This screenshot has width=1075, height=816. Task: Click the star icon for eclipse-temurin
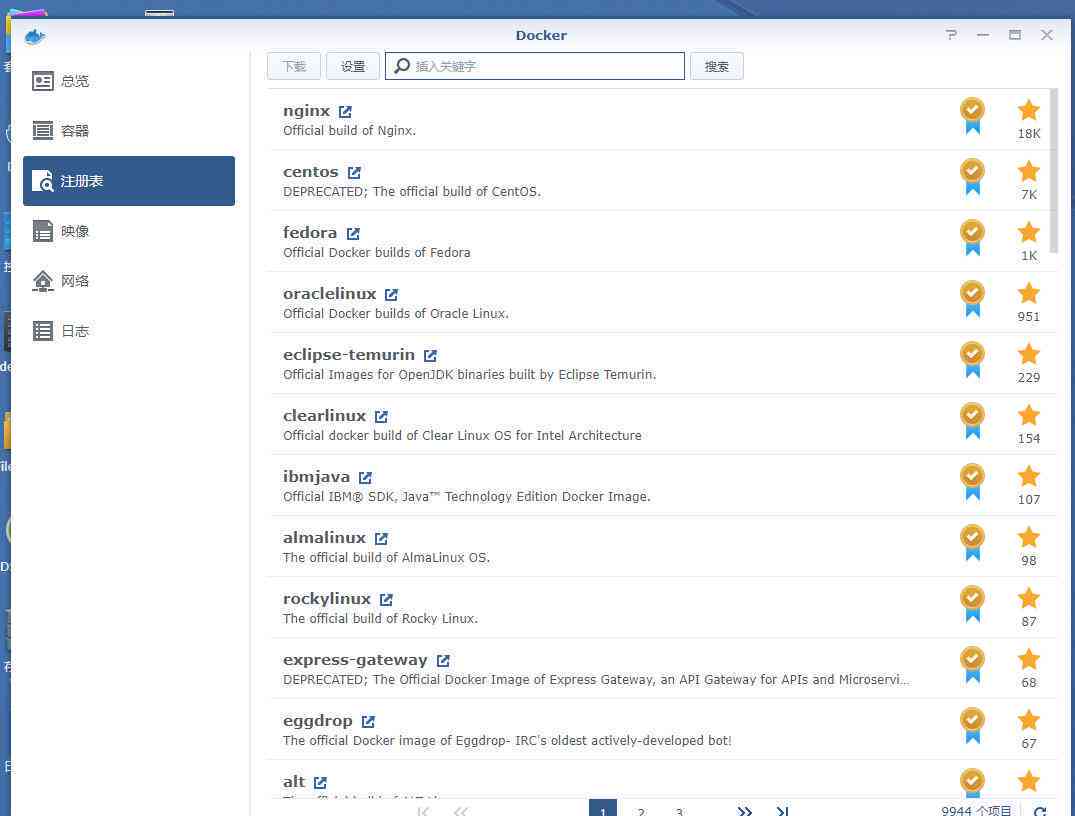1028,354
